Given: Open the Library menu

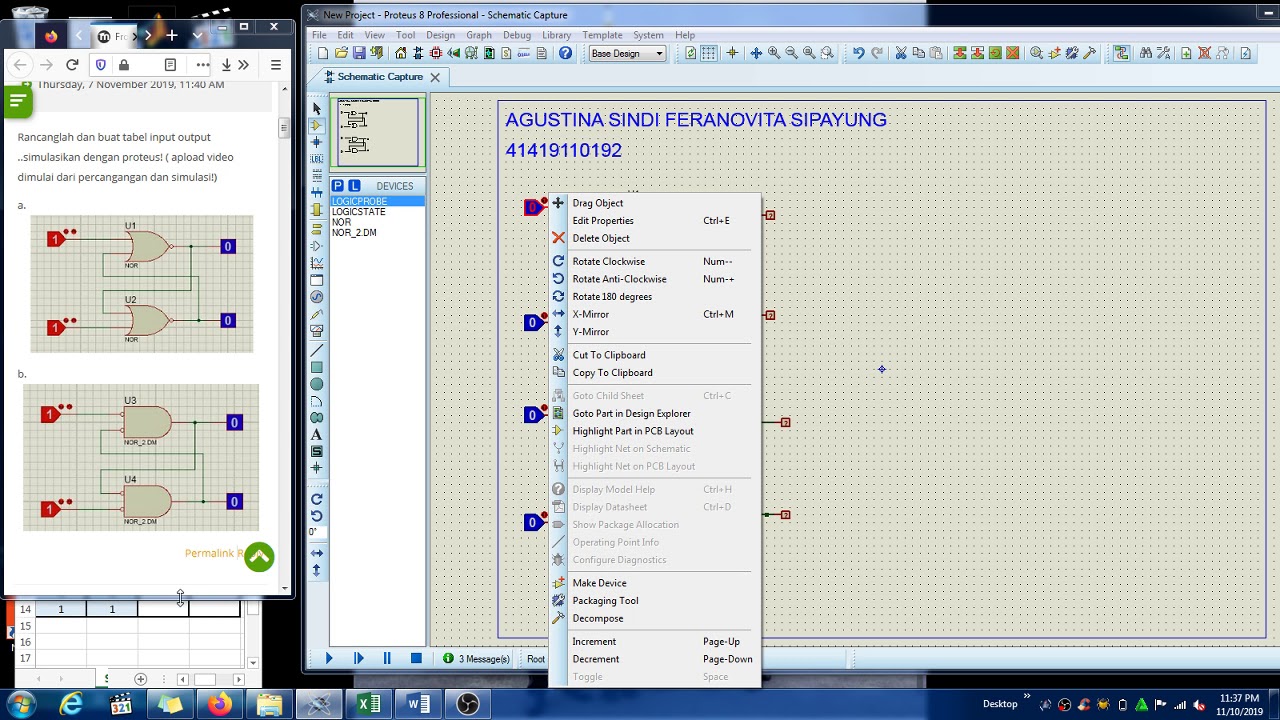Looking at the screenshot, I should pyautogui.click(x=556, y=35).
